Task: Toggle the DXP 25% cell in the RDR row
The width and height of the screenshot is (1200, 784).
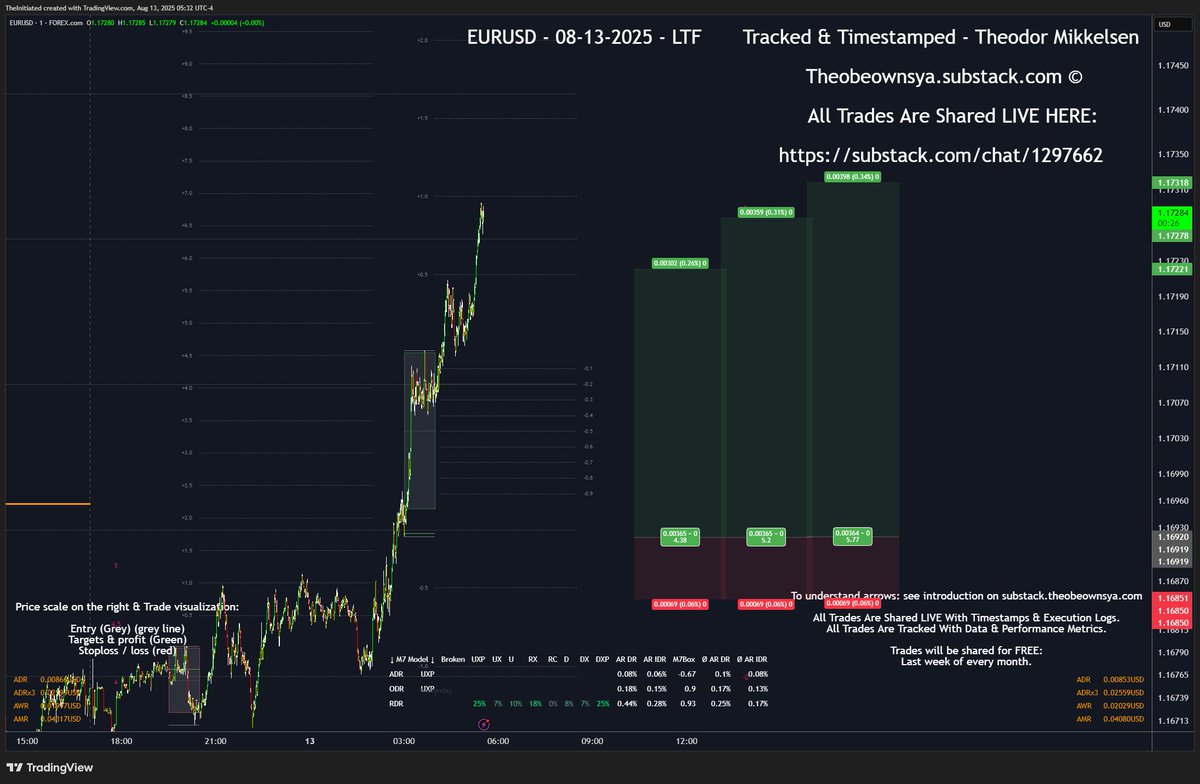Action: click(x=602, y=703)
